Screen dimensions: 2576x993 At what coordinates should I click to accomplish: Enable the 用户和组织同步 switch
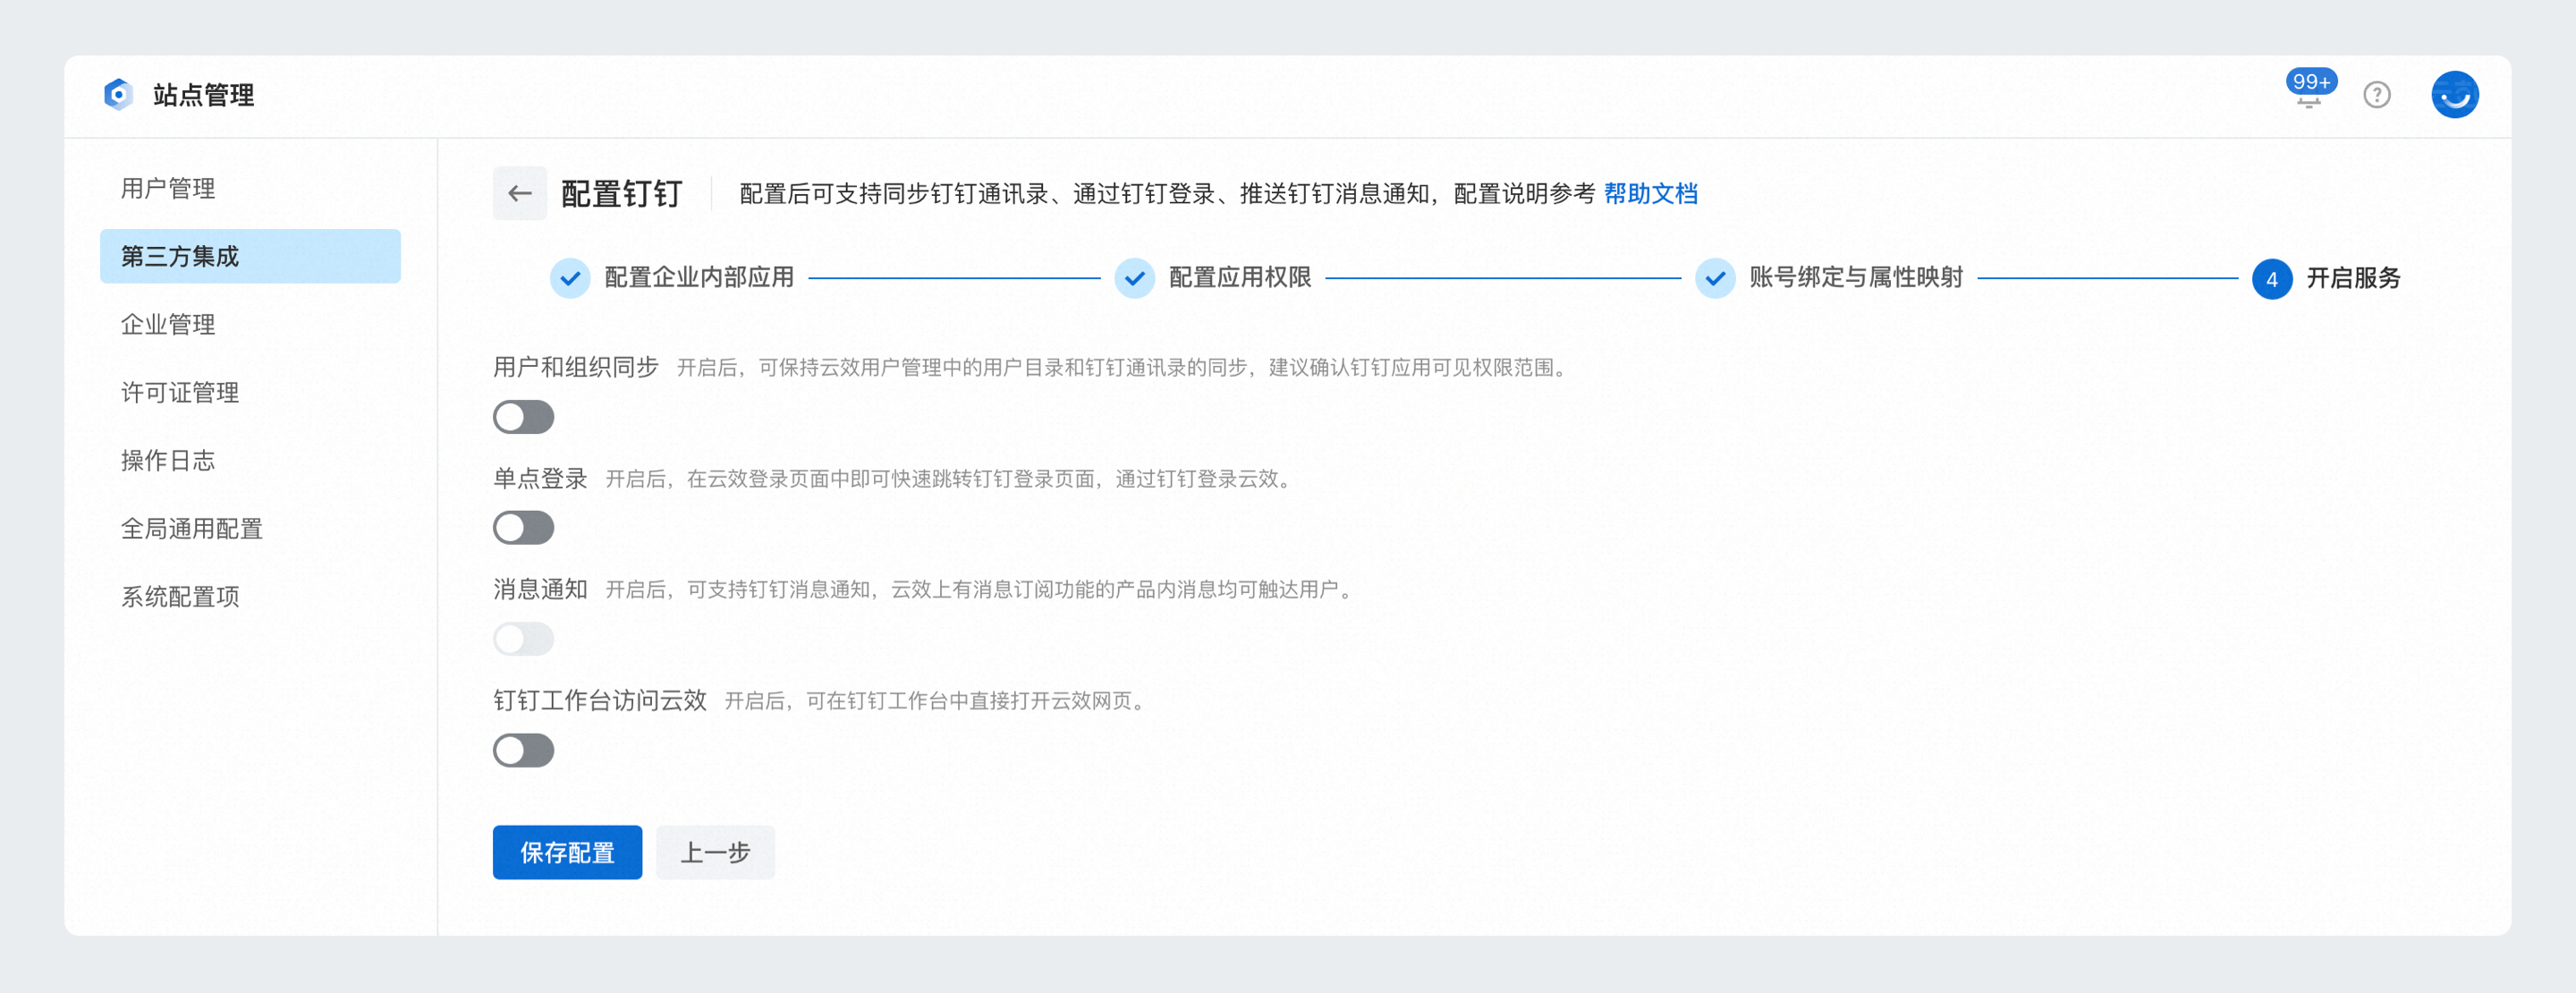point(523,417)
